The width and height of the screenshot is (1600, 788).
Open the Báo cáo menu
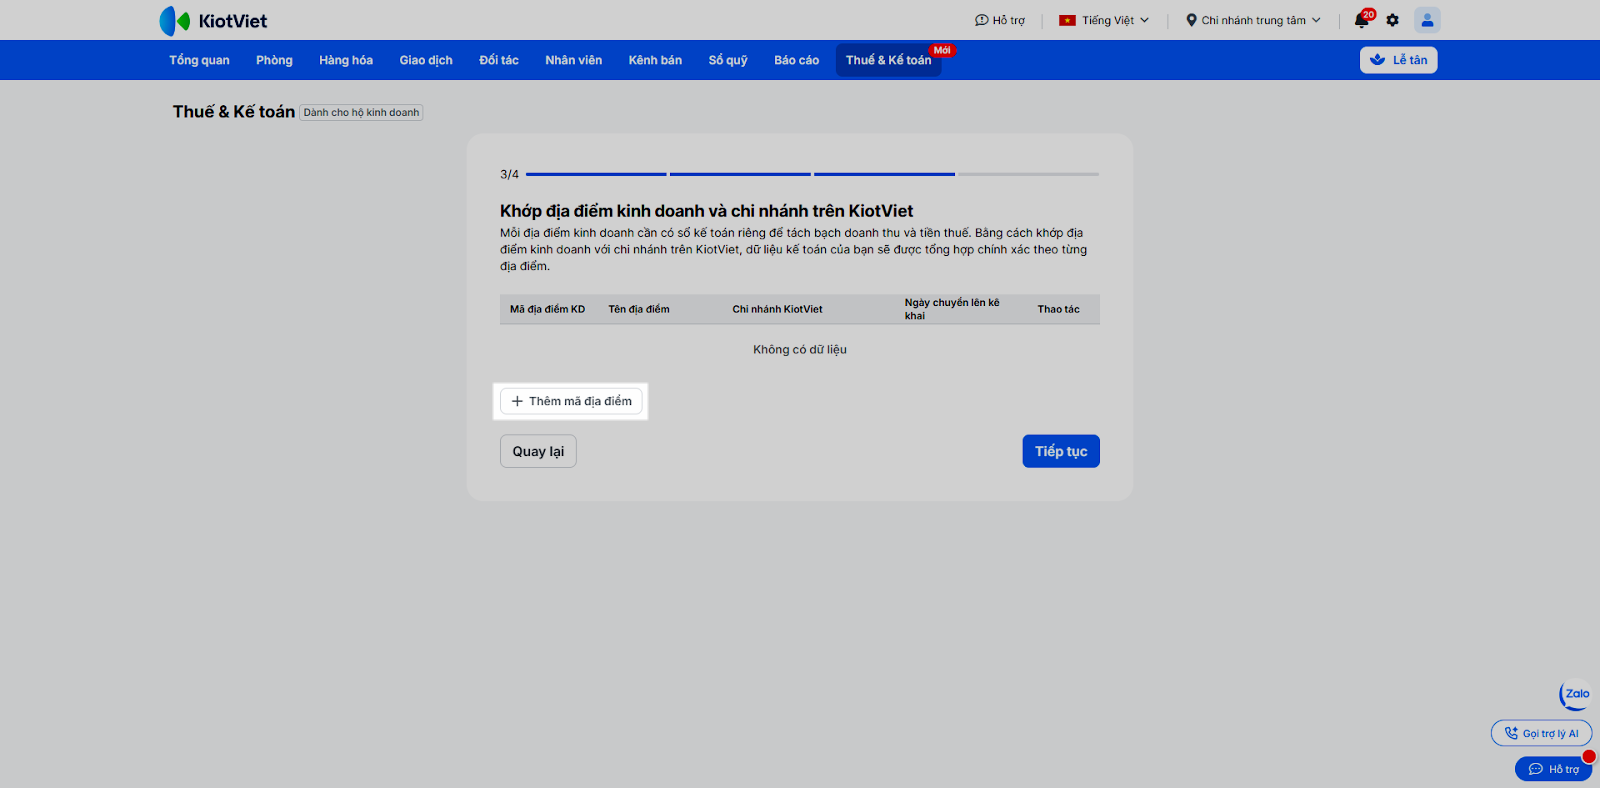796,60
